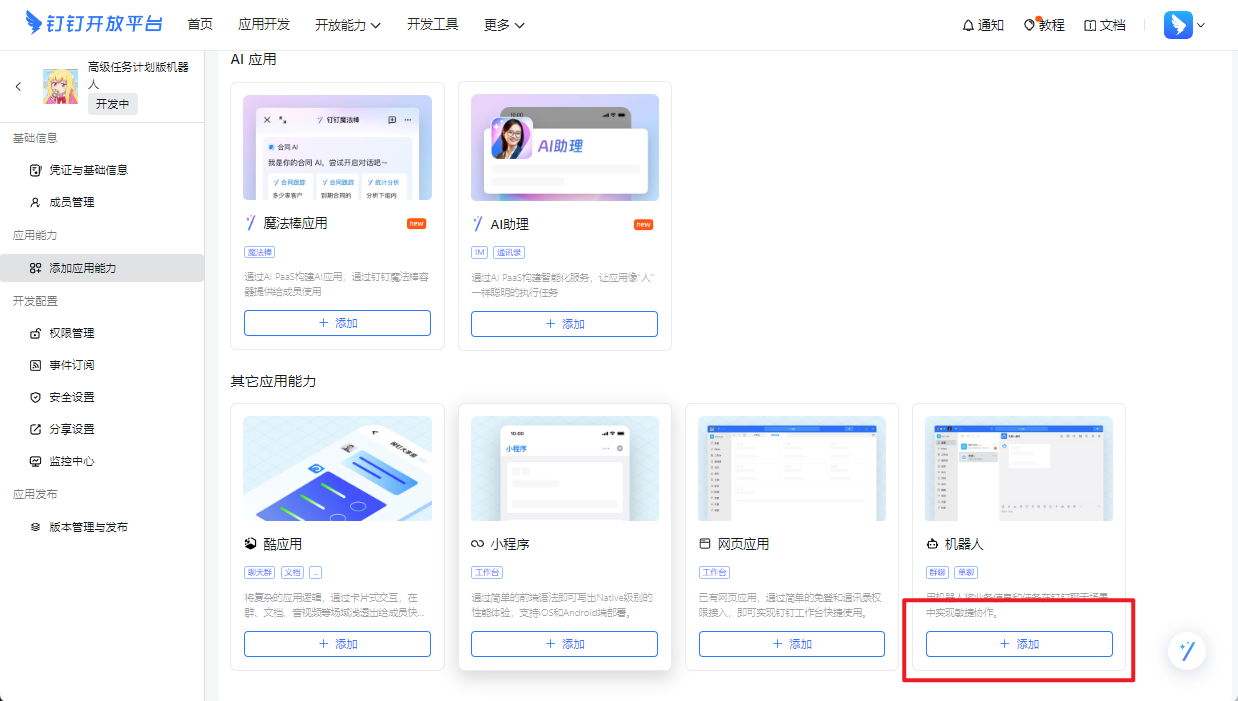Click the 凭证与基础信息 sidebar icon

pyautogui.click(x=36, y=170)
